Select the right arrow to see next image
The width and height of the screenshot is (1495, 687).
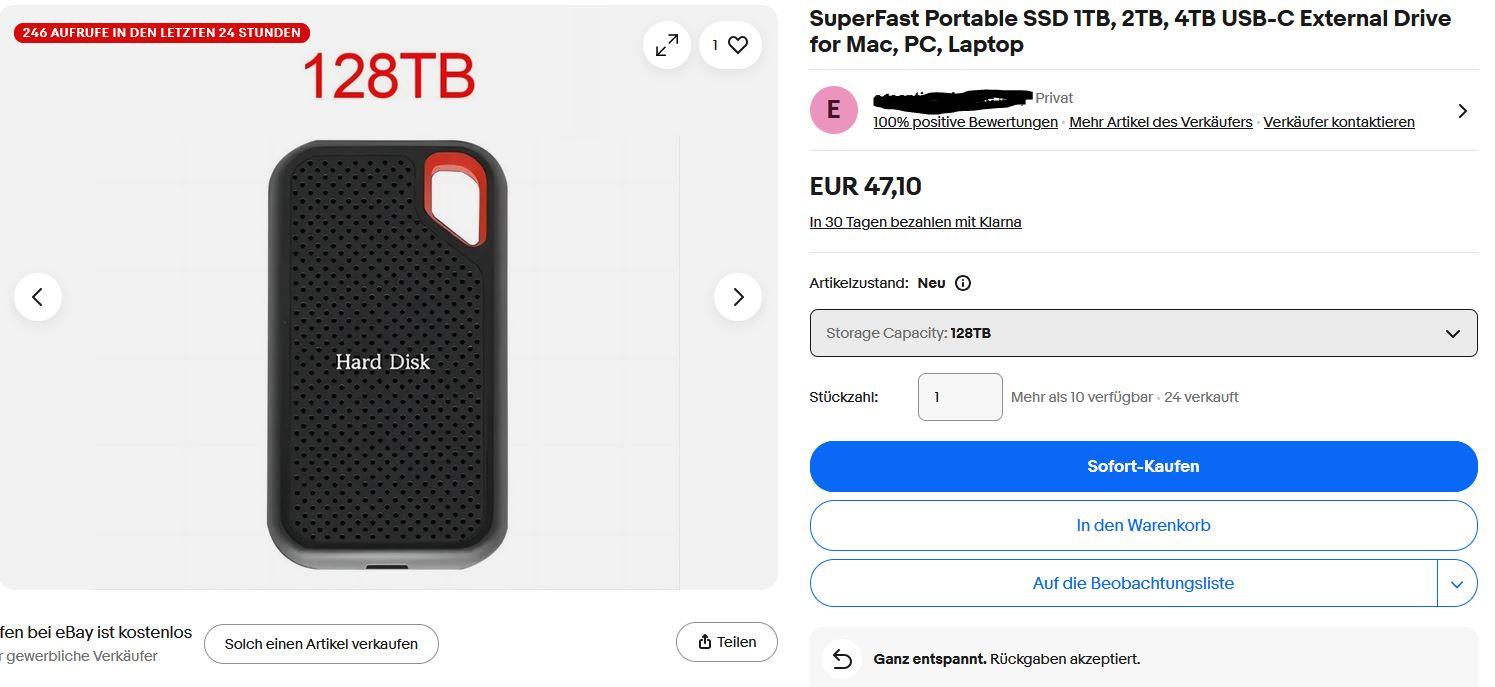(738, 297)
